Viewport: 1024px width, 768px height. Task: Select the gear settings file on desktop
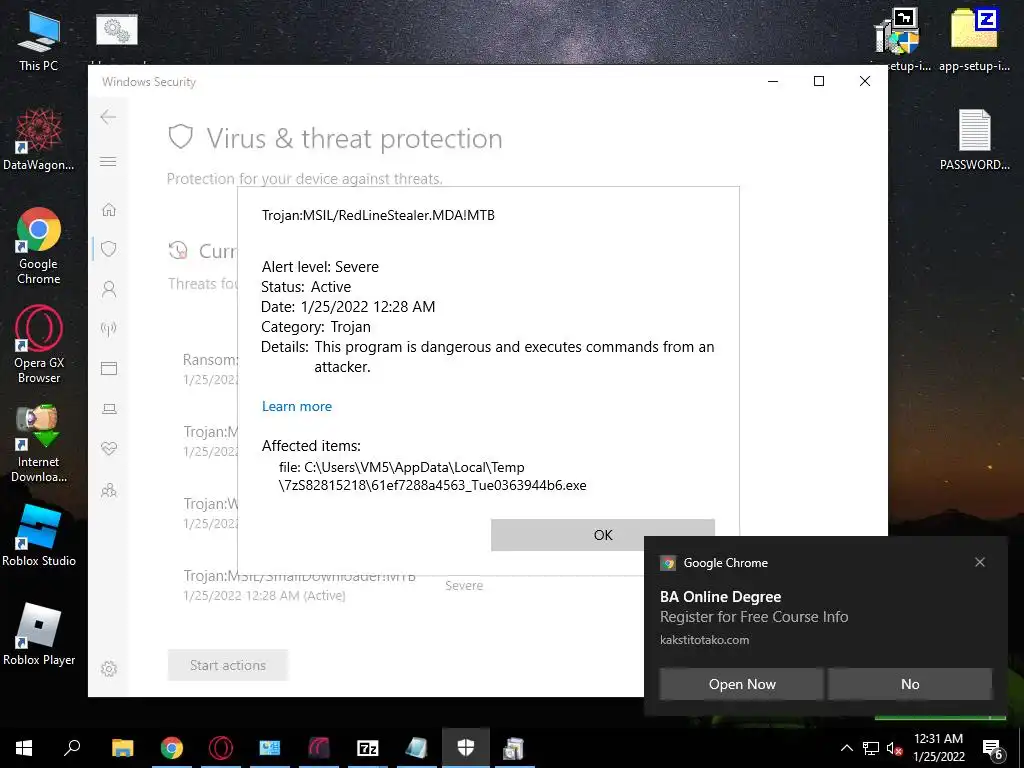tap(117, 30)
